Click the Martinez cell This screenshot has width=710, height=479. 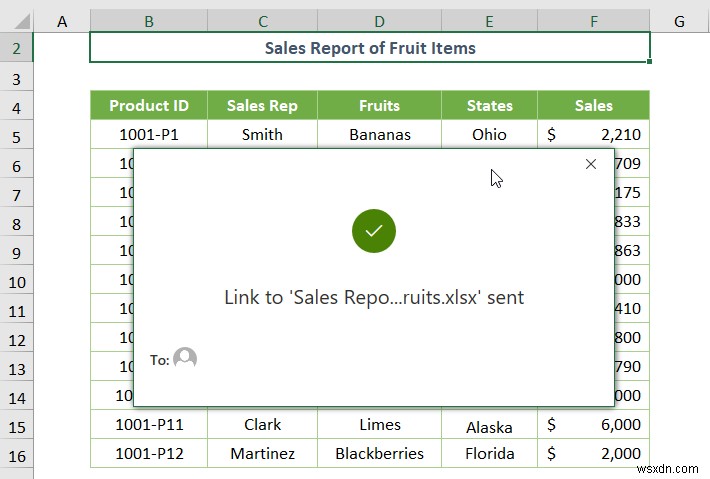click(262, 453)
